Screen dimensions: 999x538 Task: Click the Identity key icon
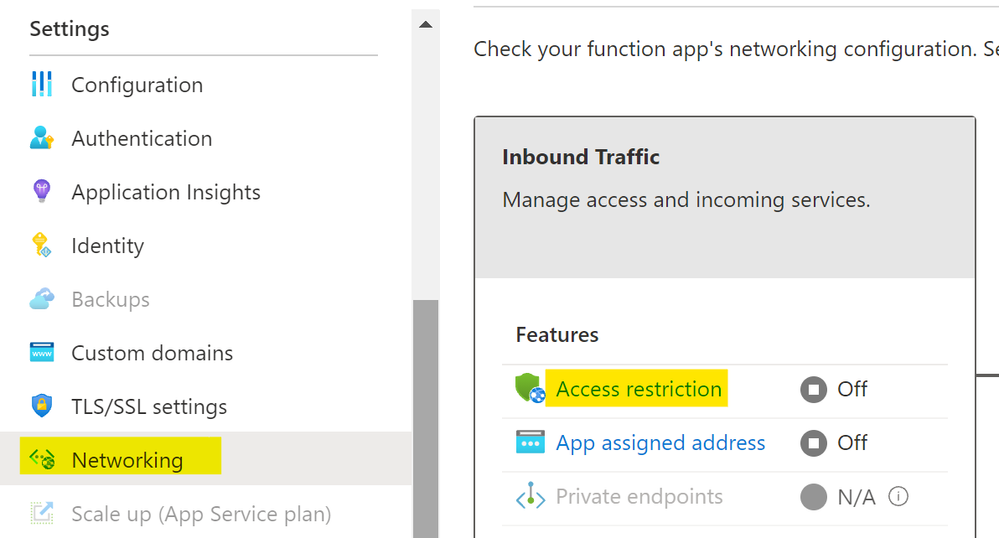[41, 245]
